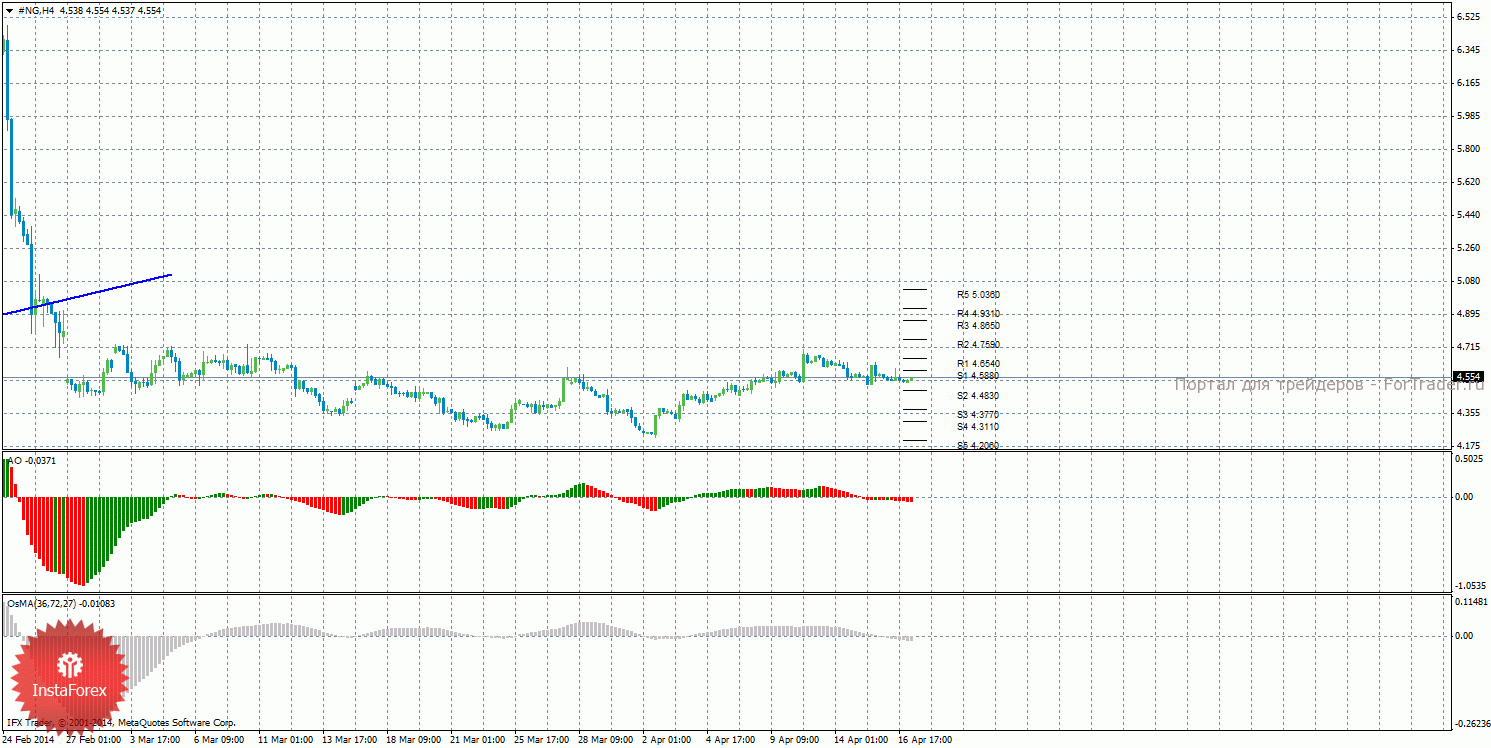Click the current price tag 4.554
This screenshot has width=1491, height=748.
click(1469, 377)
